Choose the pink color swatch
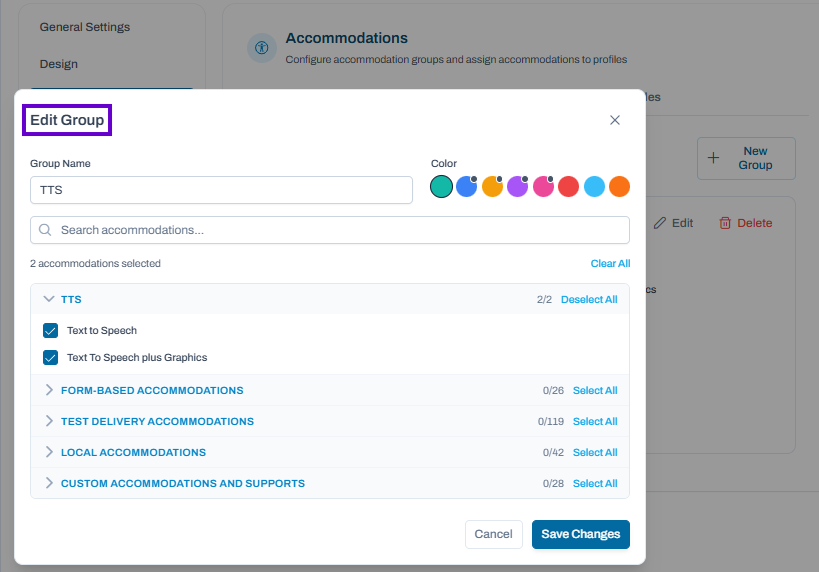This screenshot has height=572, width=819. pyautogui.click(x=543, y=186)
